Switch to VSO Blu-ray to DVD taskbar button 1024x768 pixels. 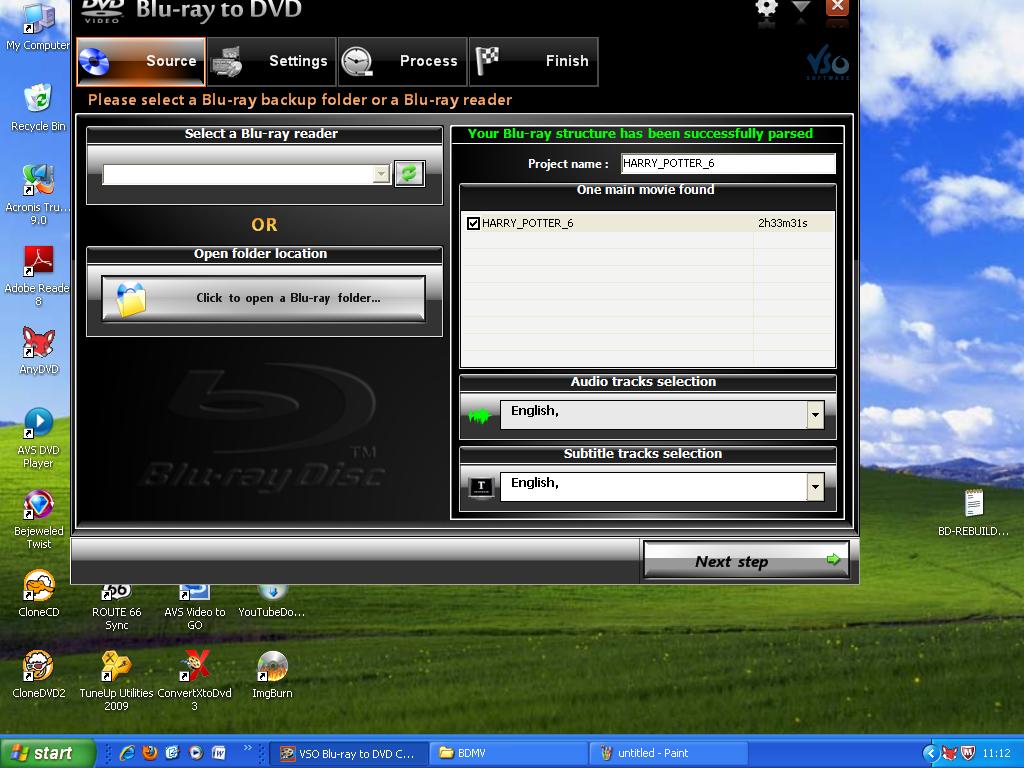350,754
